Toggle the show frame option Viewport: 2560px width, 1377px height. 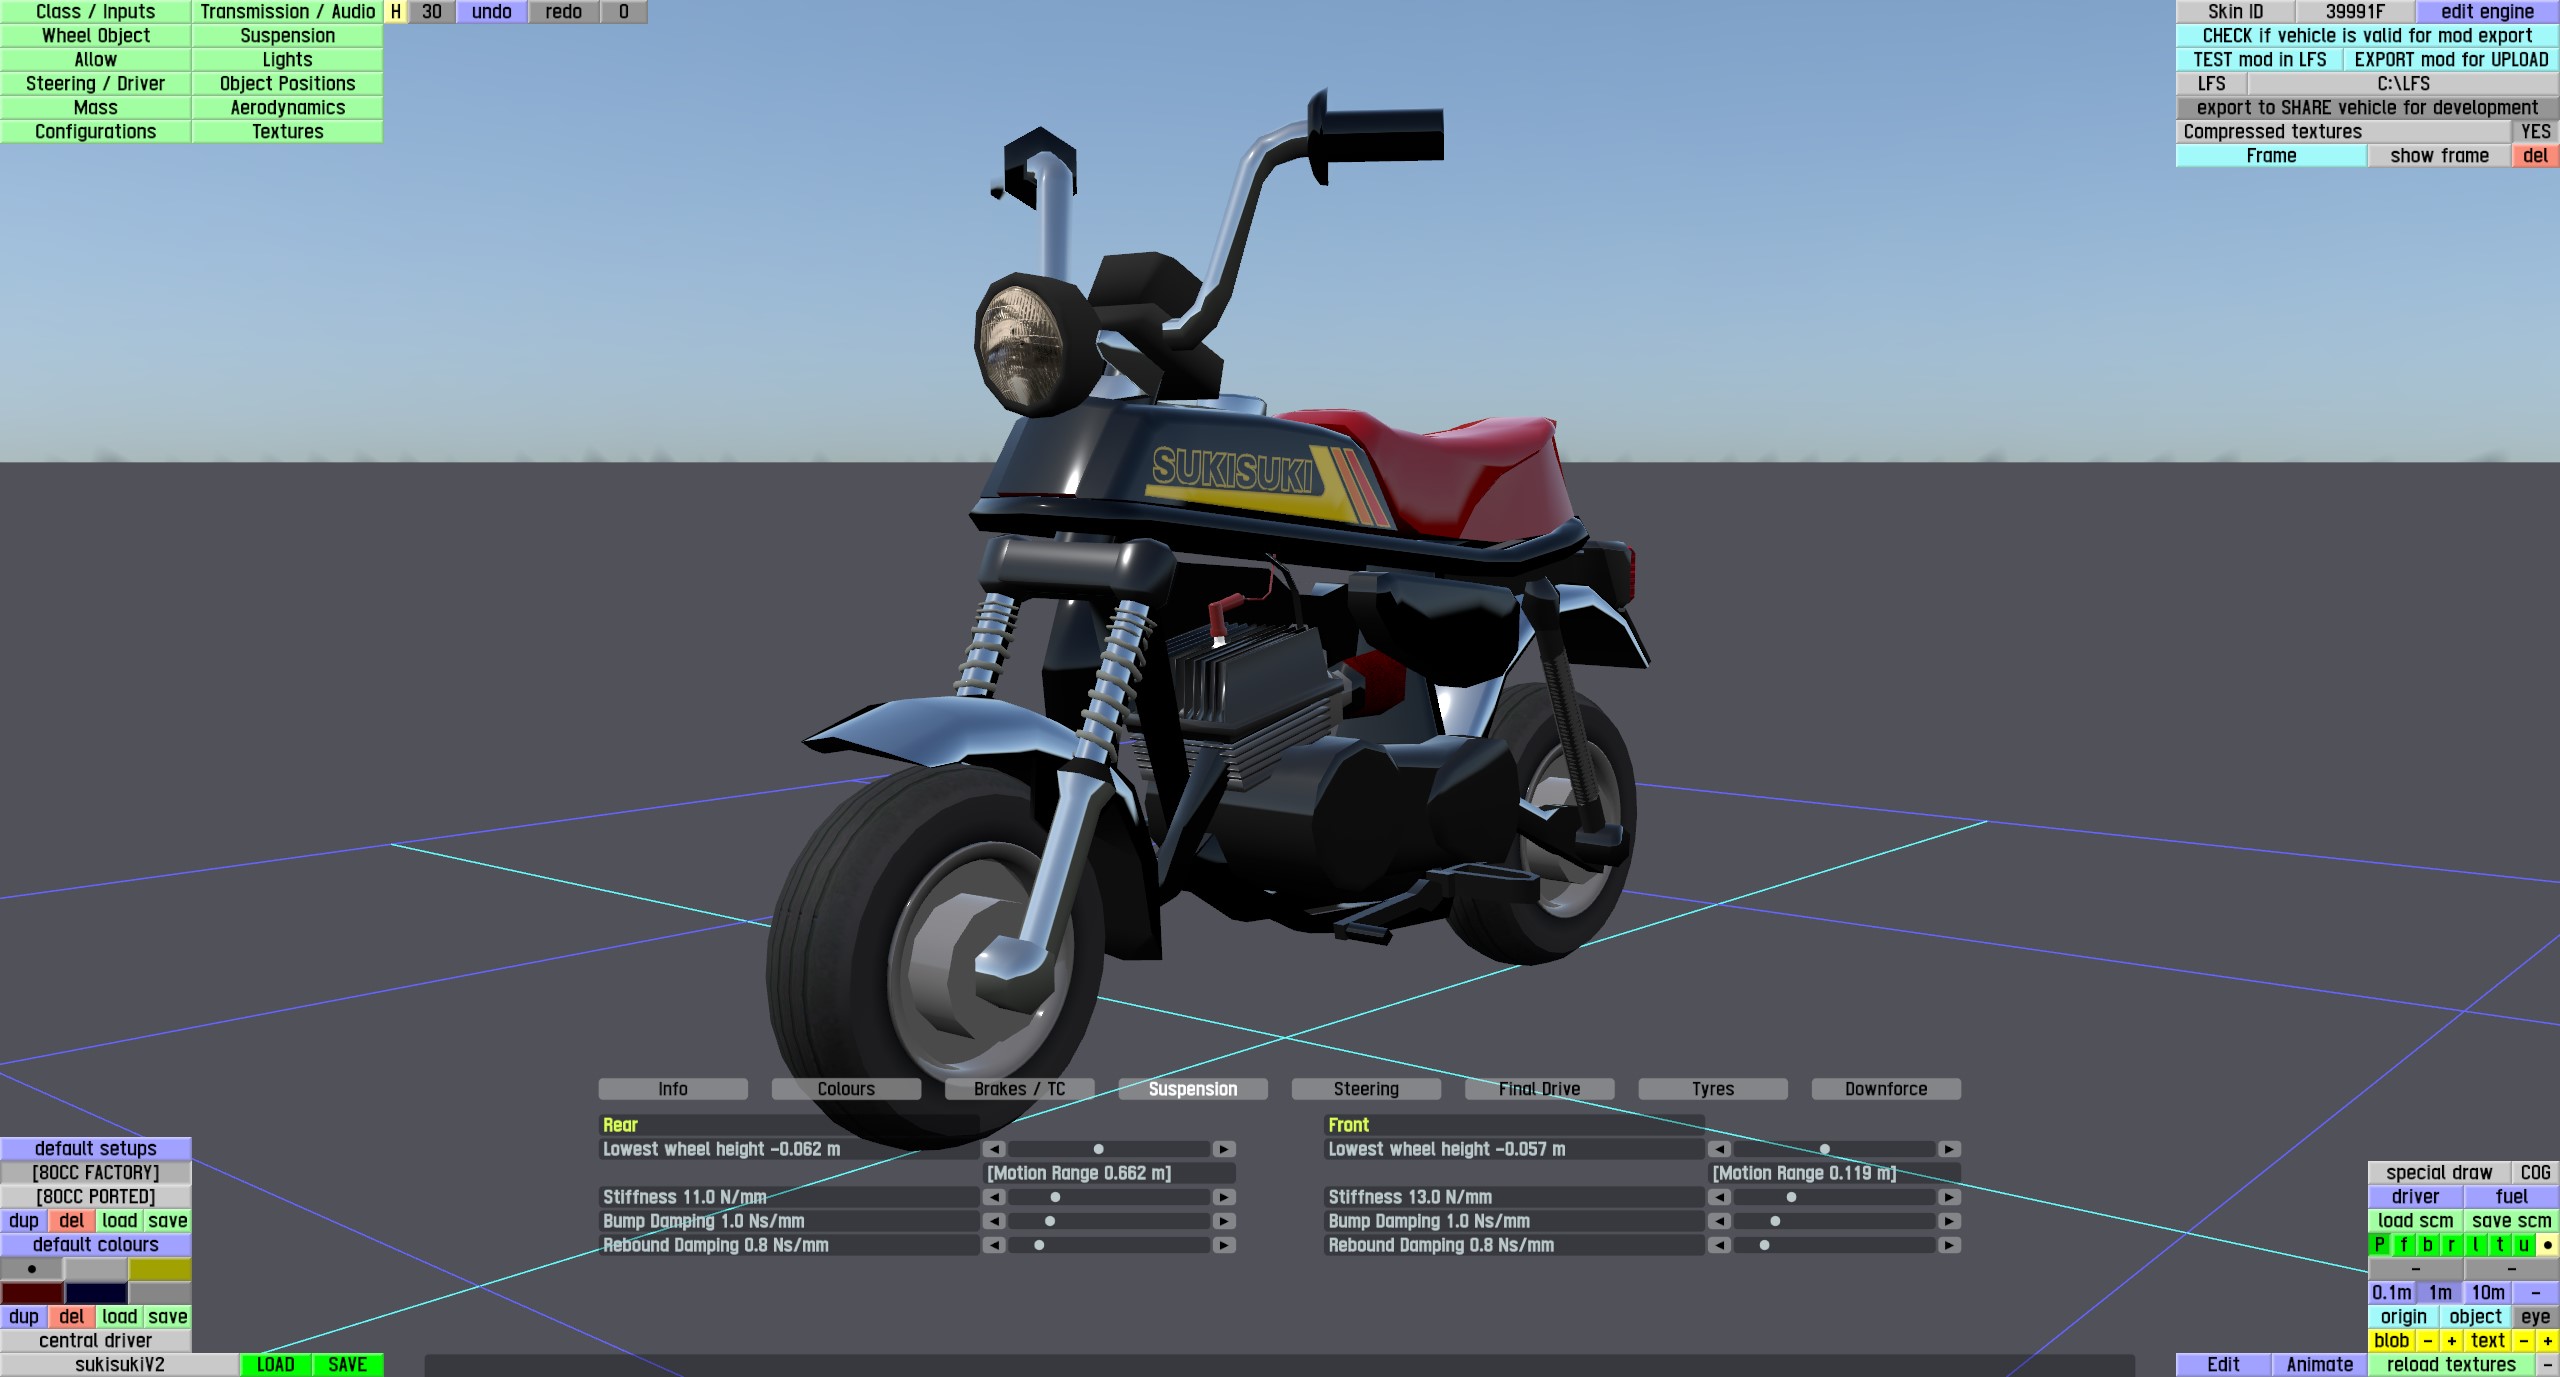[x=2439, y=156]
